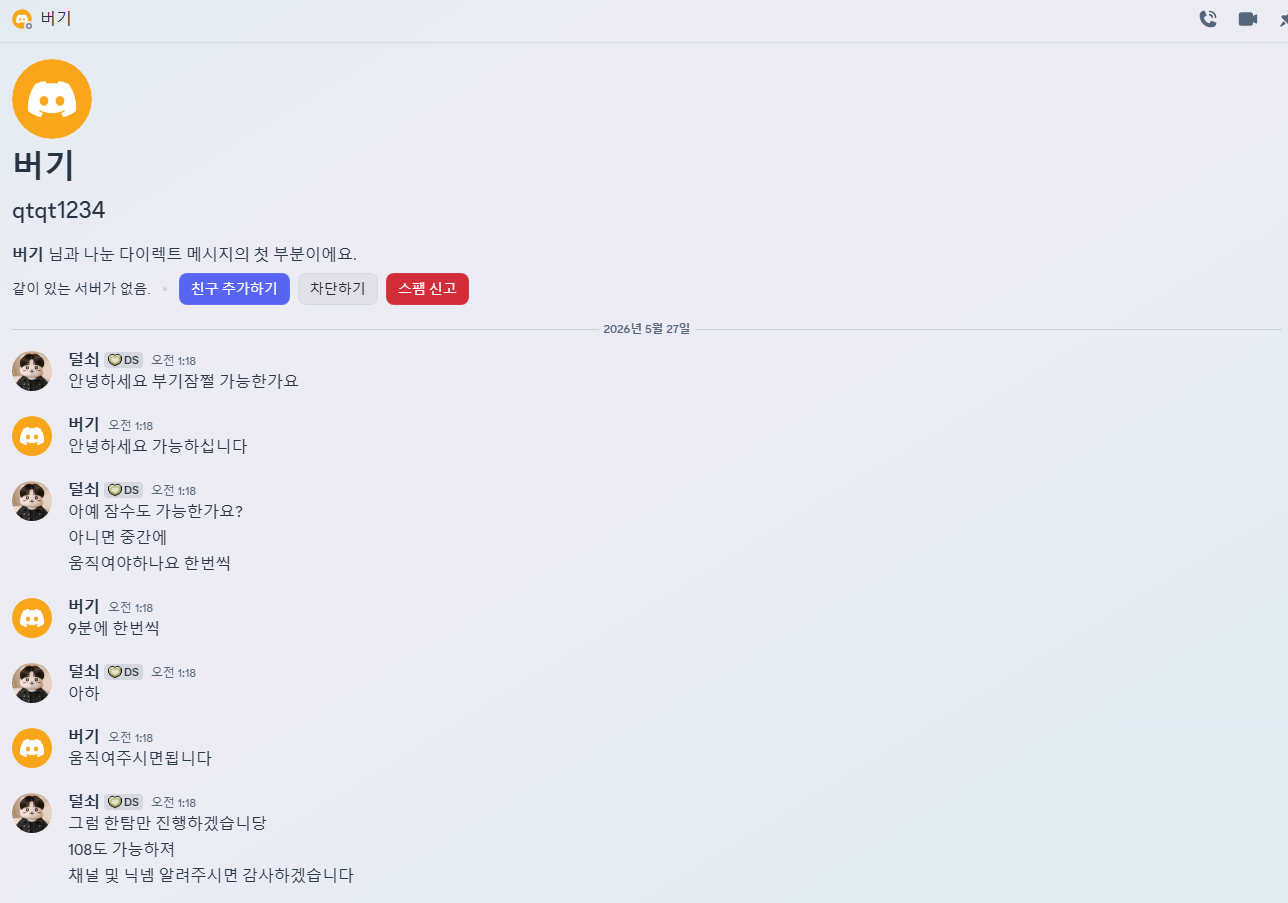Click 차단하기 button

(x=338, y=289)
